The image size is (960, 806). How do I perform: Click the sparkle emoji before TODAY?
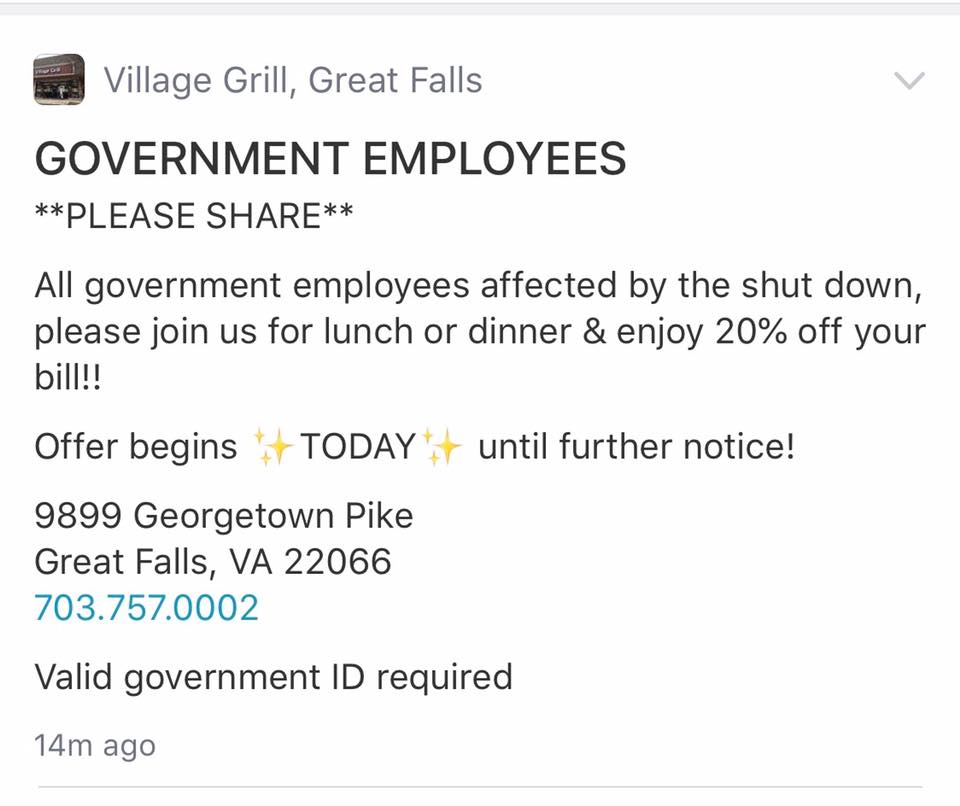tap(271, 446)
